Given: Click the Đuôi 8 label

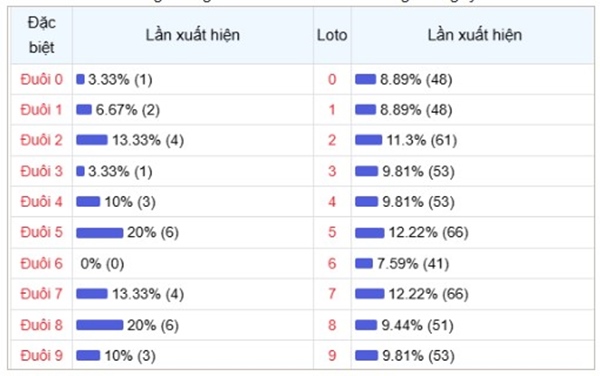Looking at the screenshot, I should coord(41,325).
